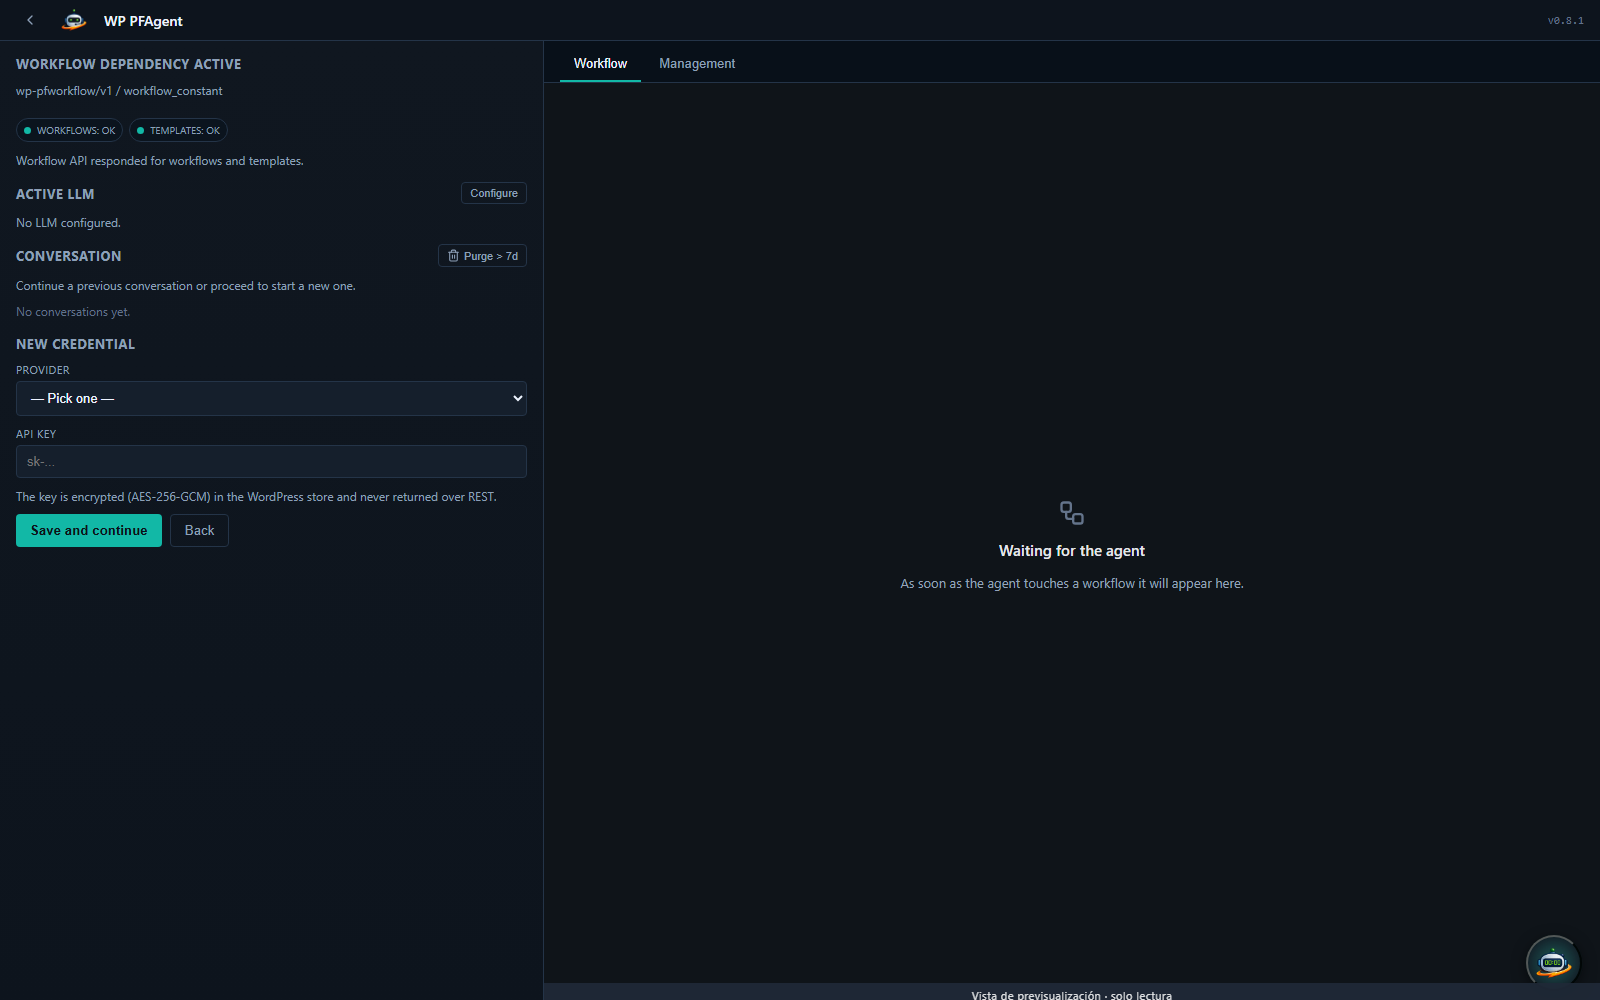Screen dimensions: 1600x1000
Task: Focus the API Key input field
Action: pos(271,461)
